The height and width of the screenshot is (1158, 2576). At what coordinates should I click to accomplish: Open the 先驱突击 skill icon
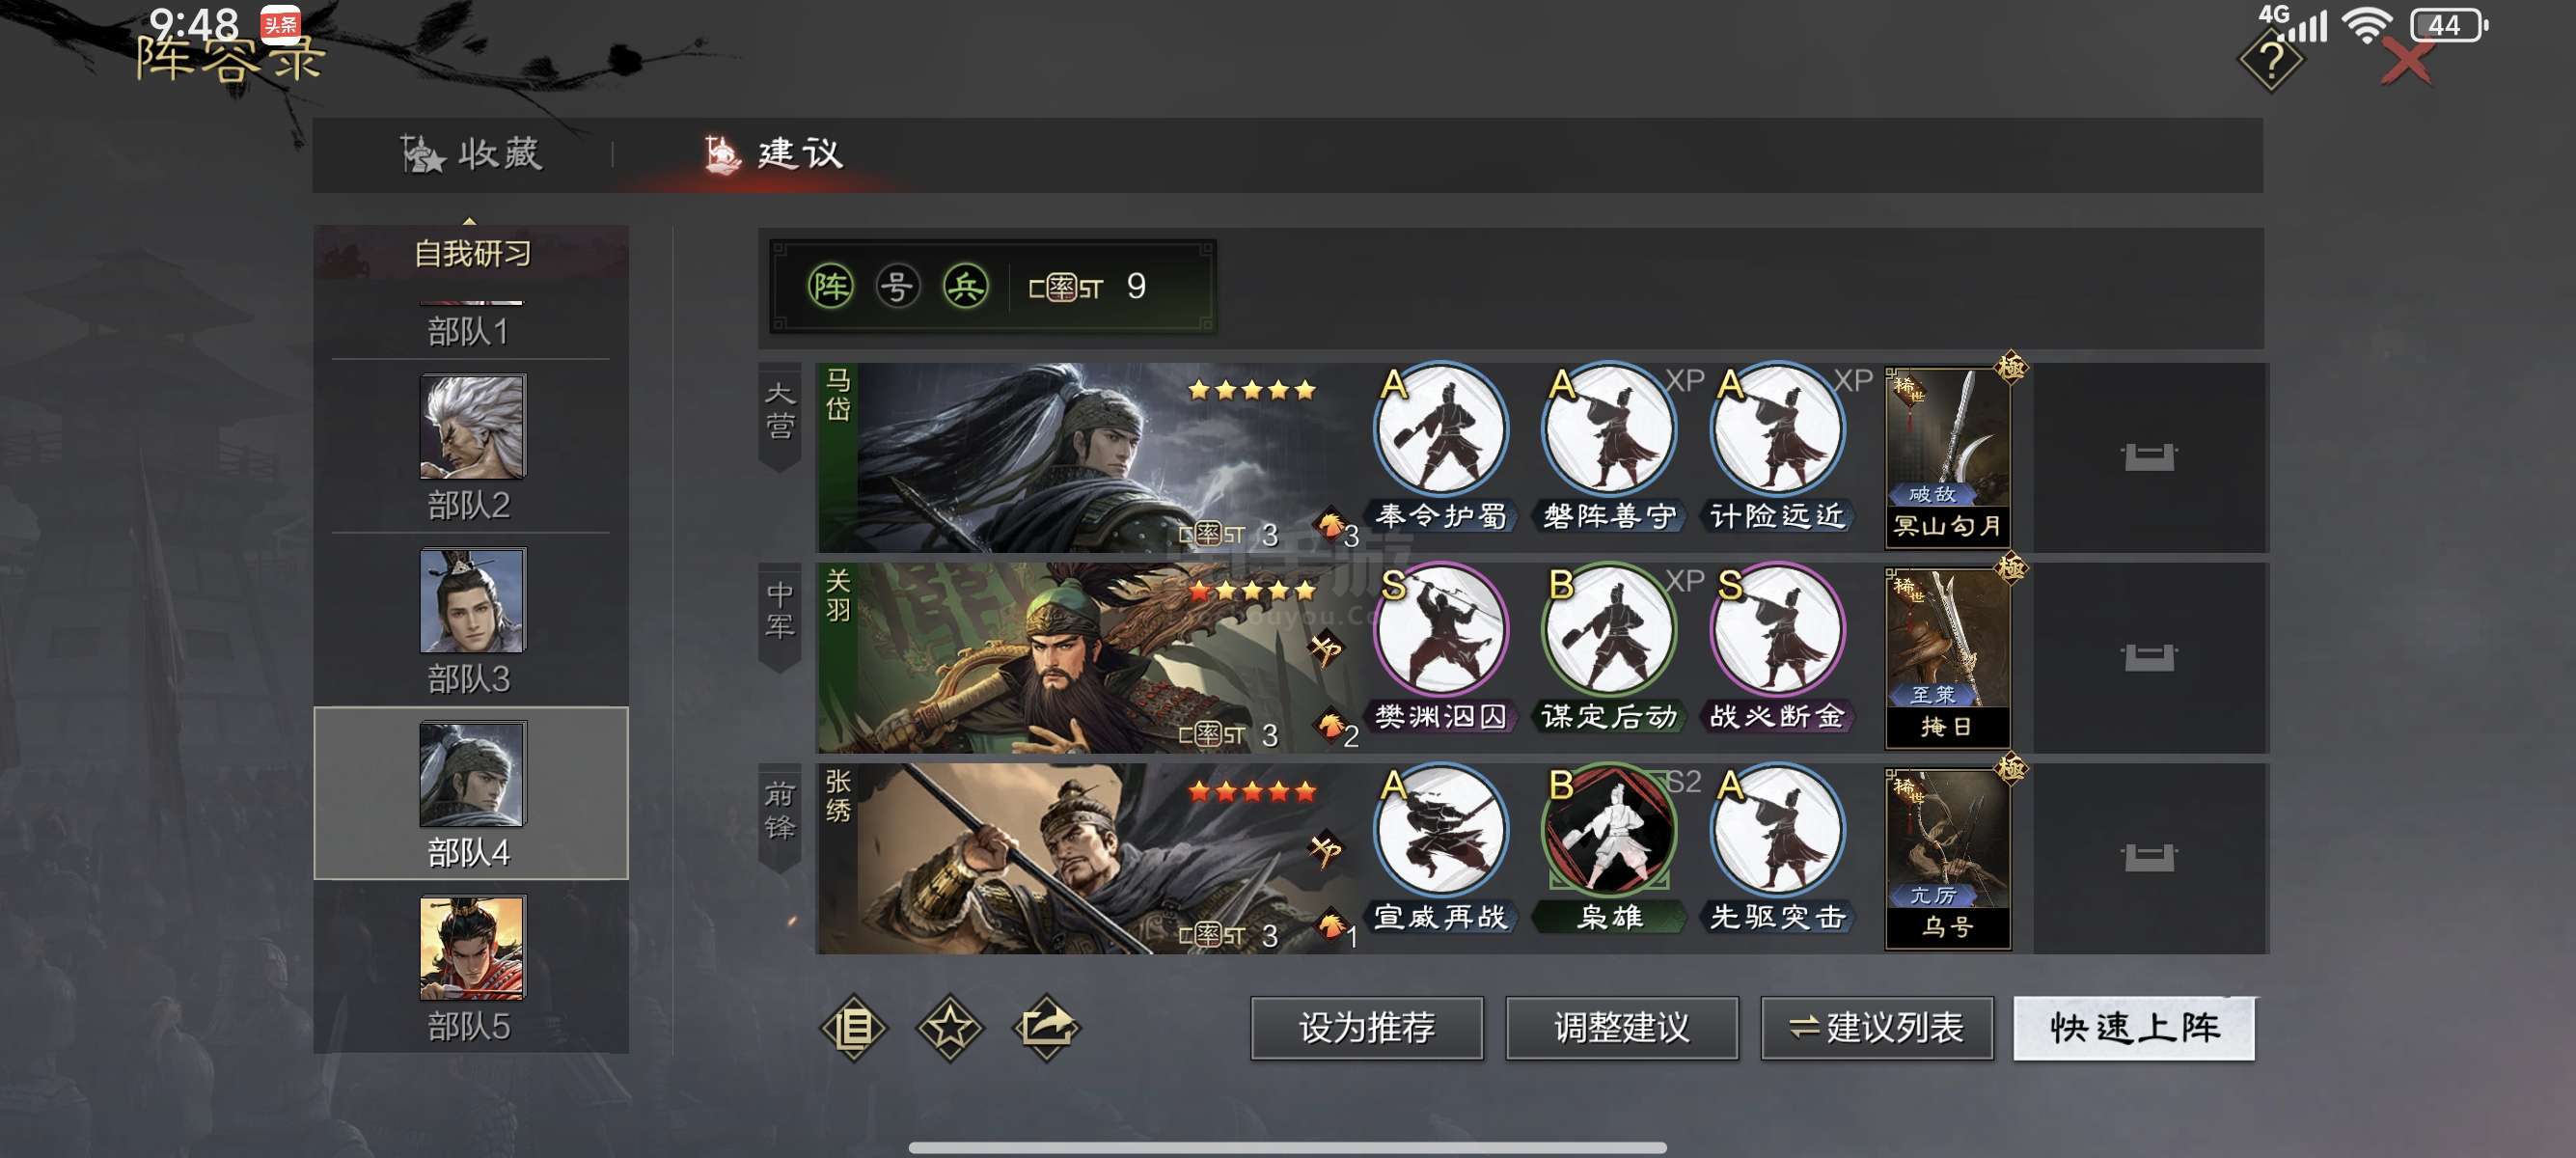pos(1777,830)
